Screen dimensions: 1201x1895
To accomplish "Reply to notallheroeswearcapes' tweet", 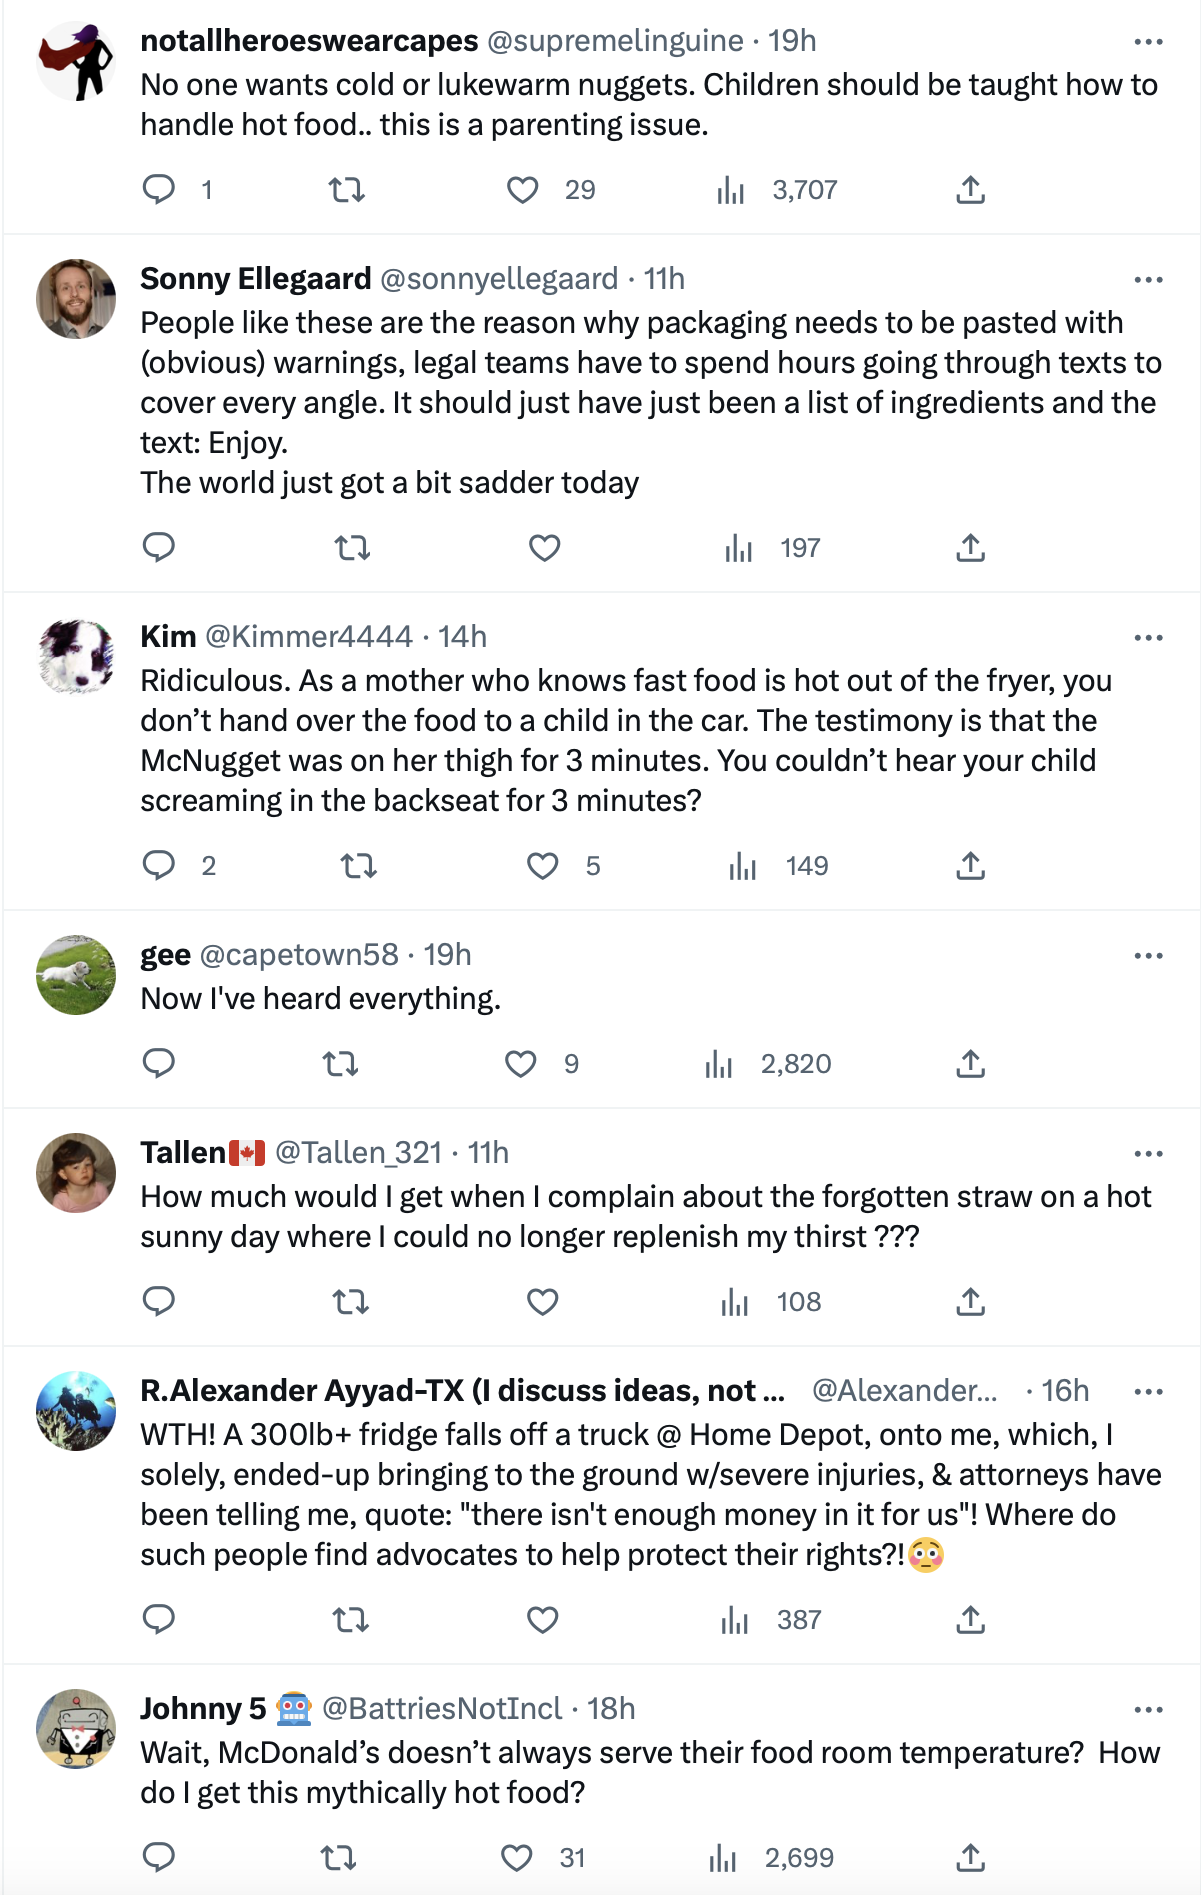I will click(x=159, y=189).
